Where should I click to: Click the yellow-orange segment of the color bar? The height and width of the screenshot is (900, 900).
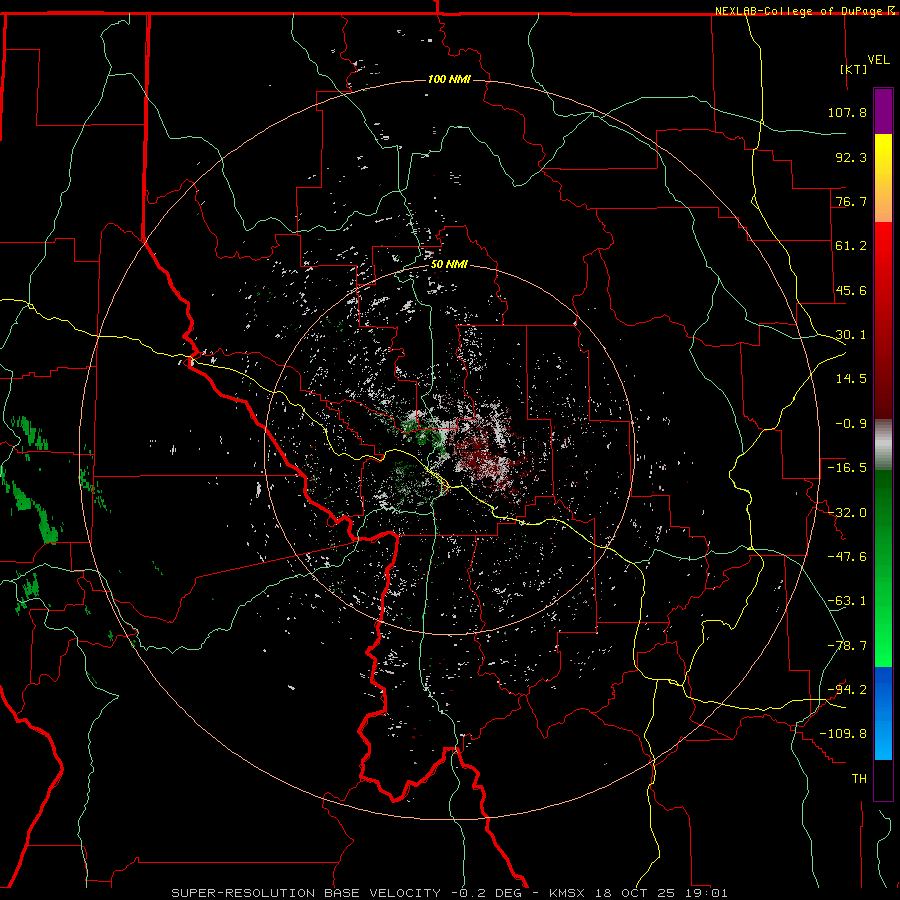pyautogui.click(x=883, y=178)
